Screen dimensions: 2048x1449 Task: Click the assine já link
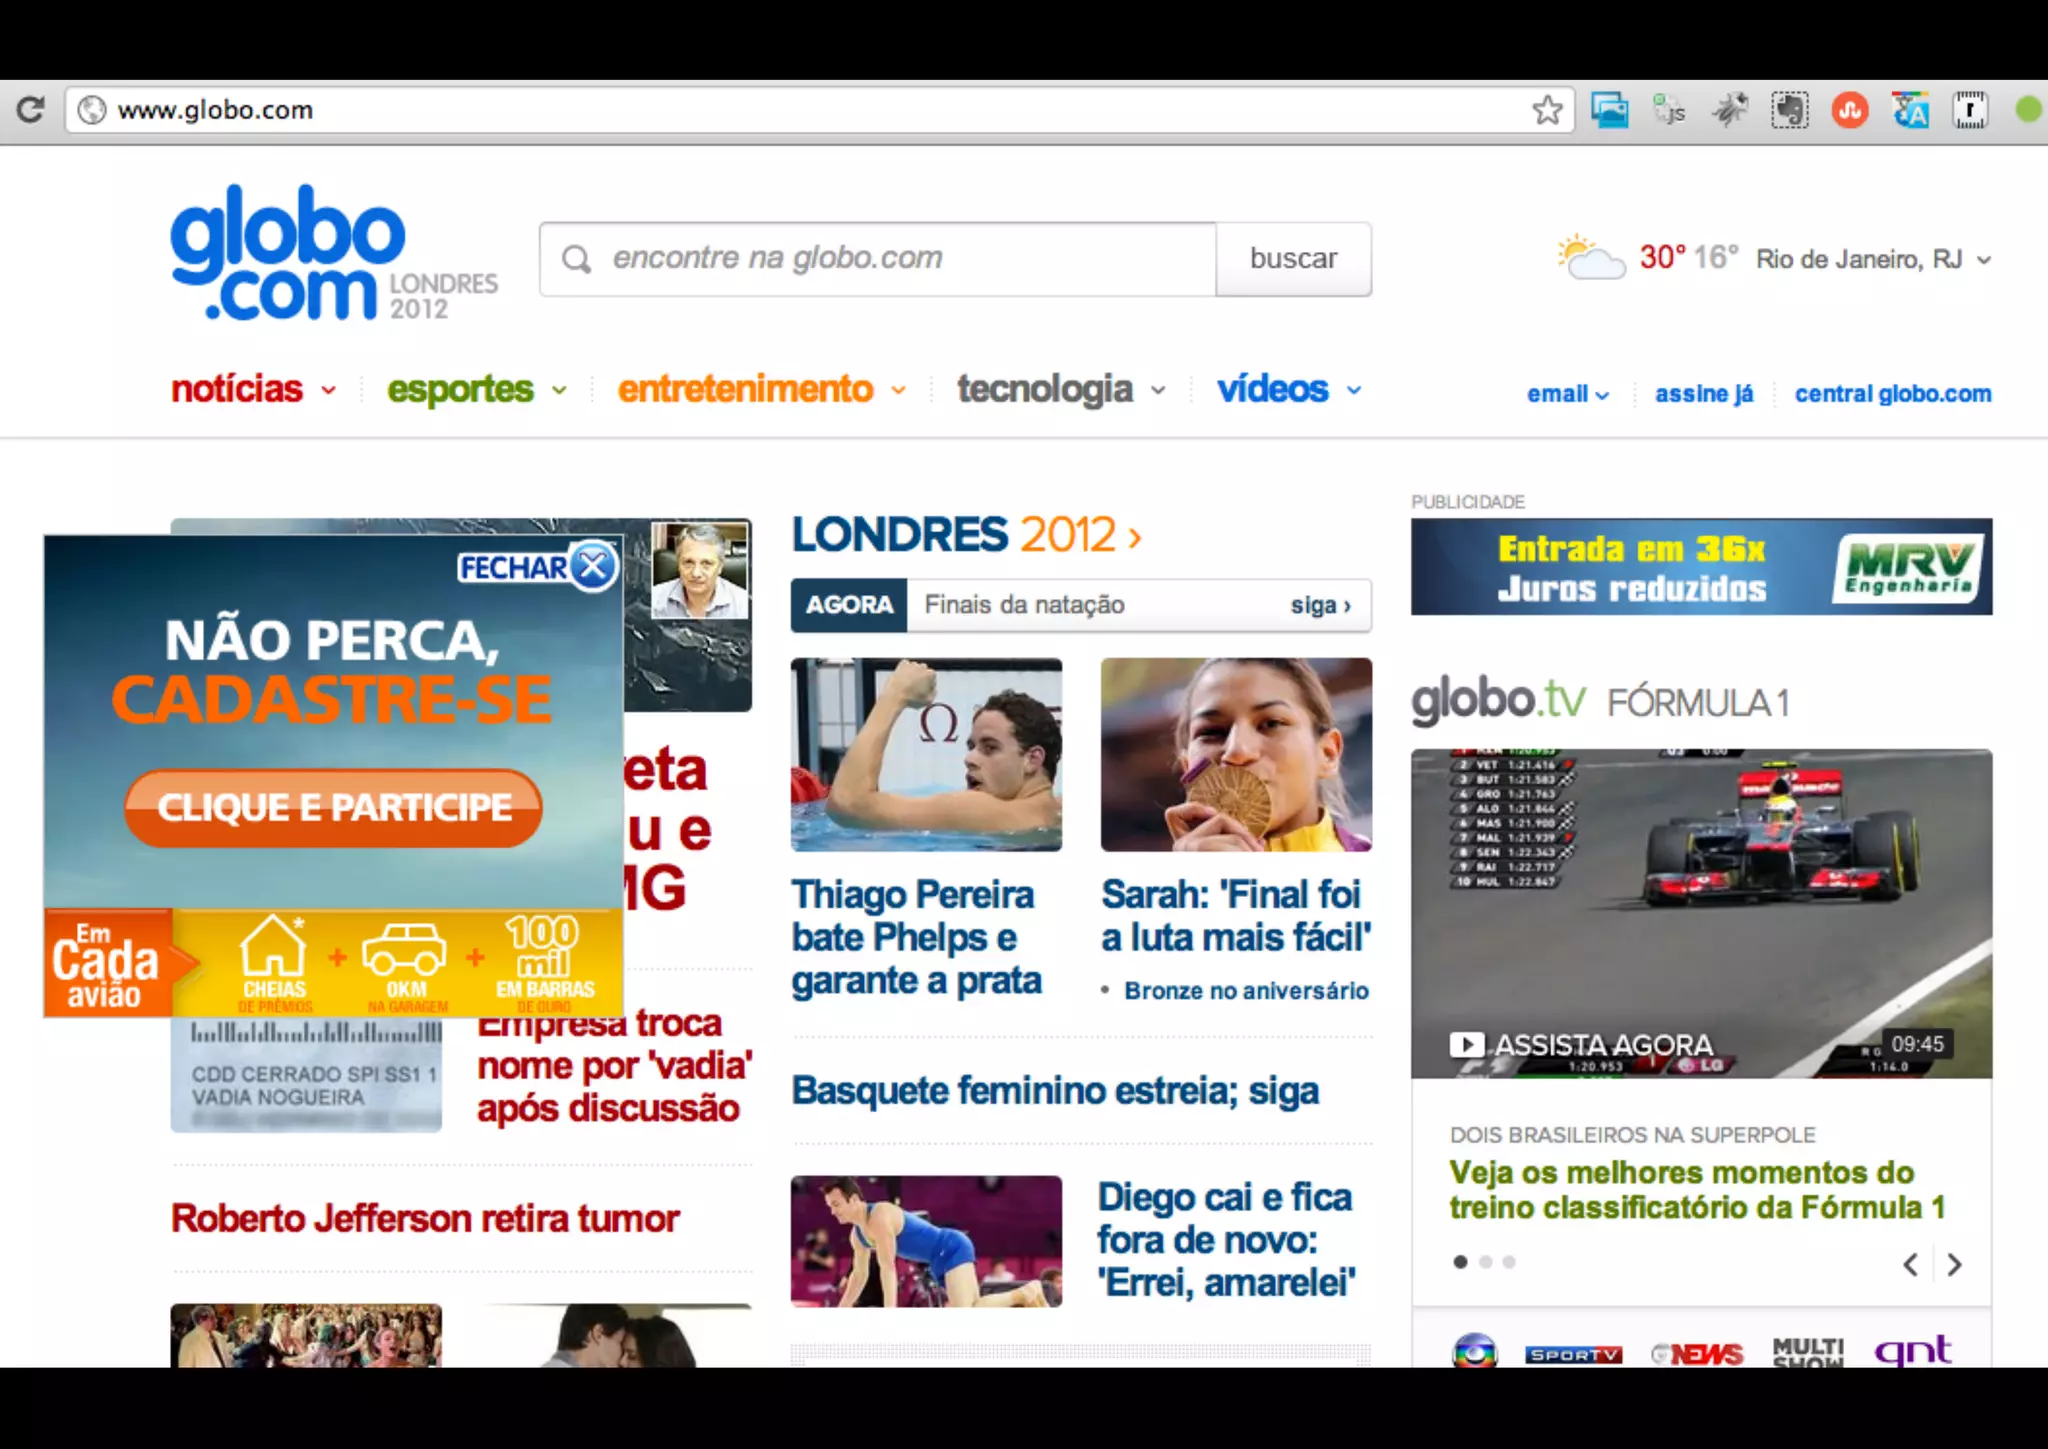point(1703,394)
